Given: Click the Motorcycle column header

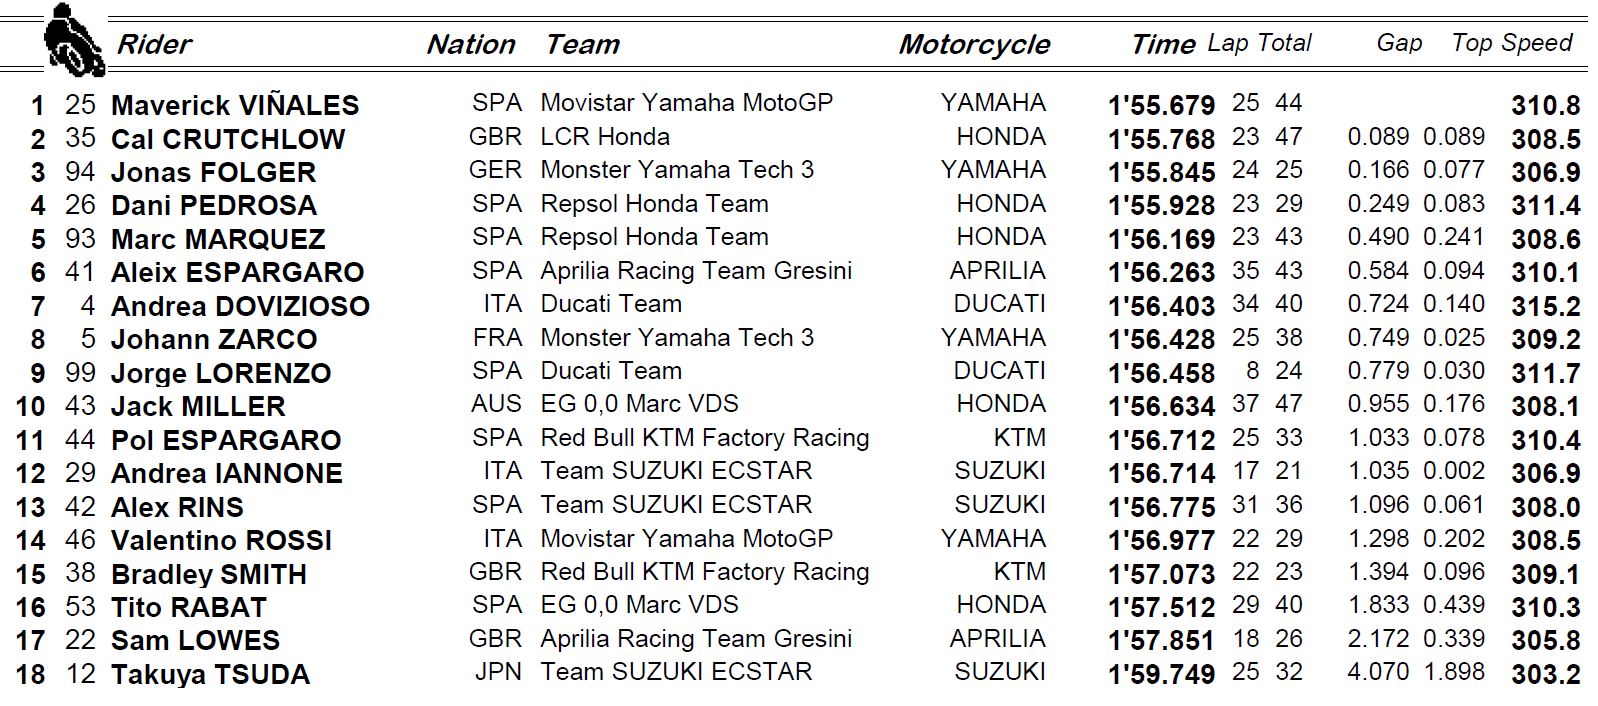Looking at the screenshot, I should pos(974,45).
